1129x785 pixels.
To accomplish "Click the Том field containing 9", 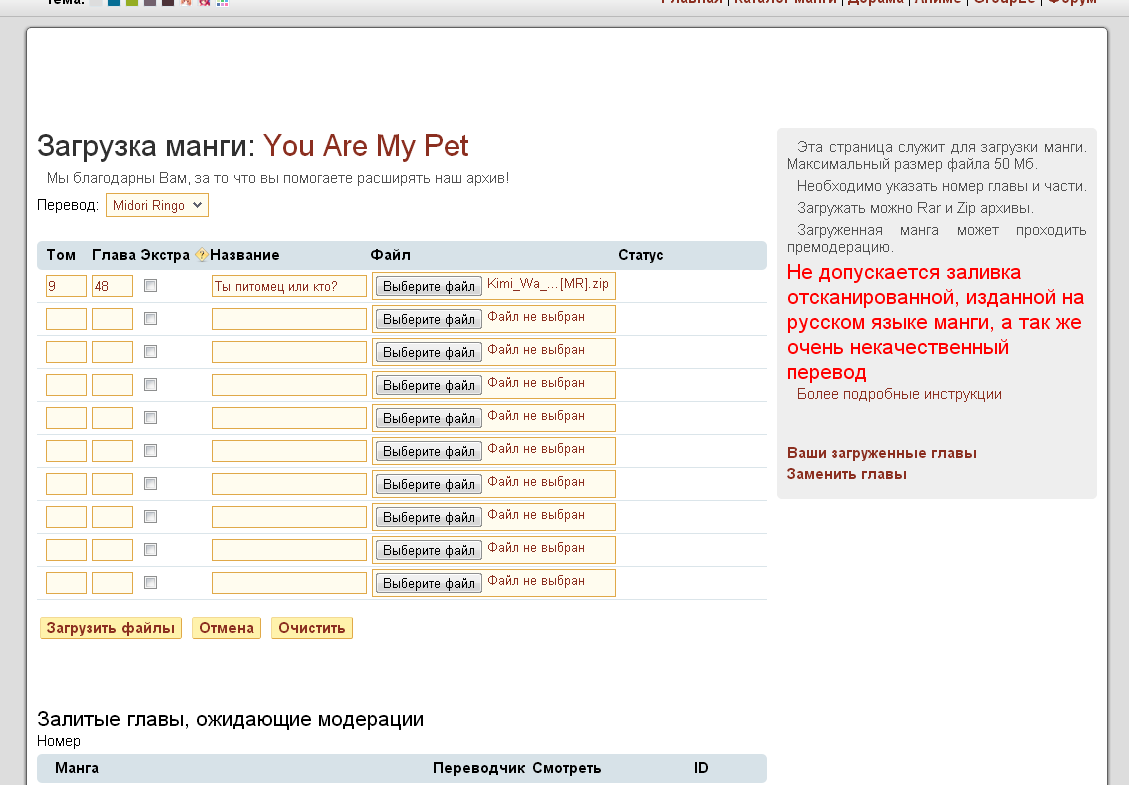I will (x=66, y=286).
